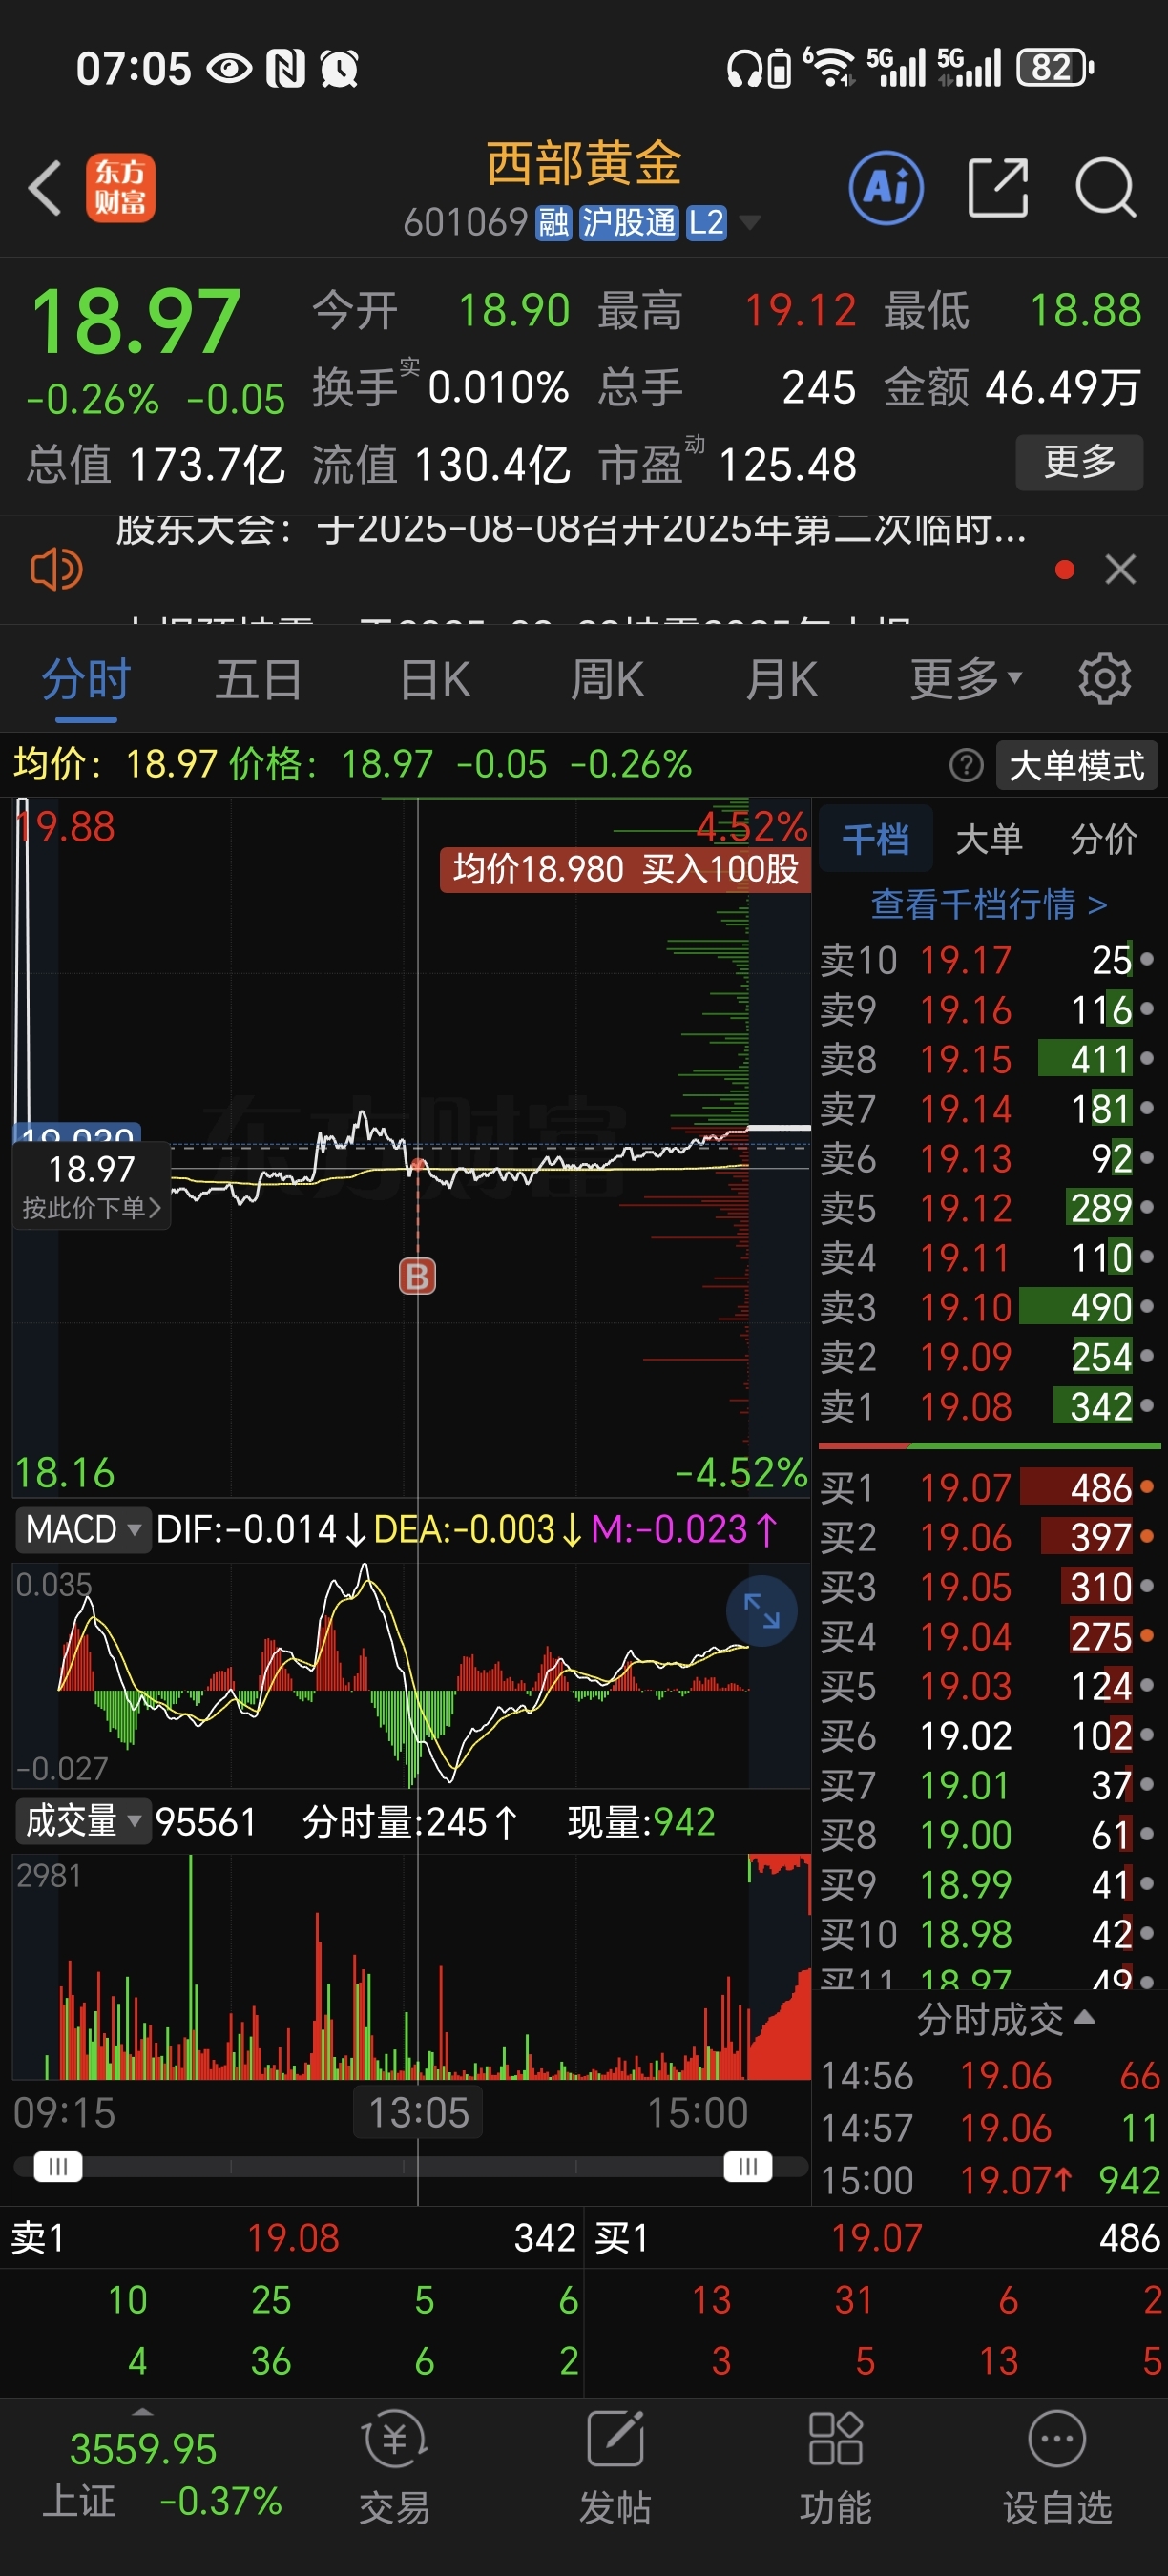The width and height of the screenshot is (1168, 2576).
Task: Open the 成交量 indicator dropdown
Action: pyautogui.click(x=82, y=1821)
